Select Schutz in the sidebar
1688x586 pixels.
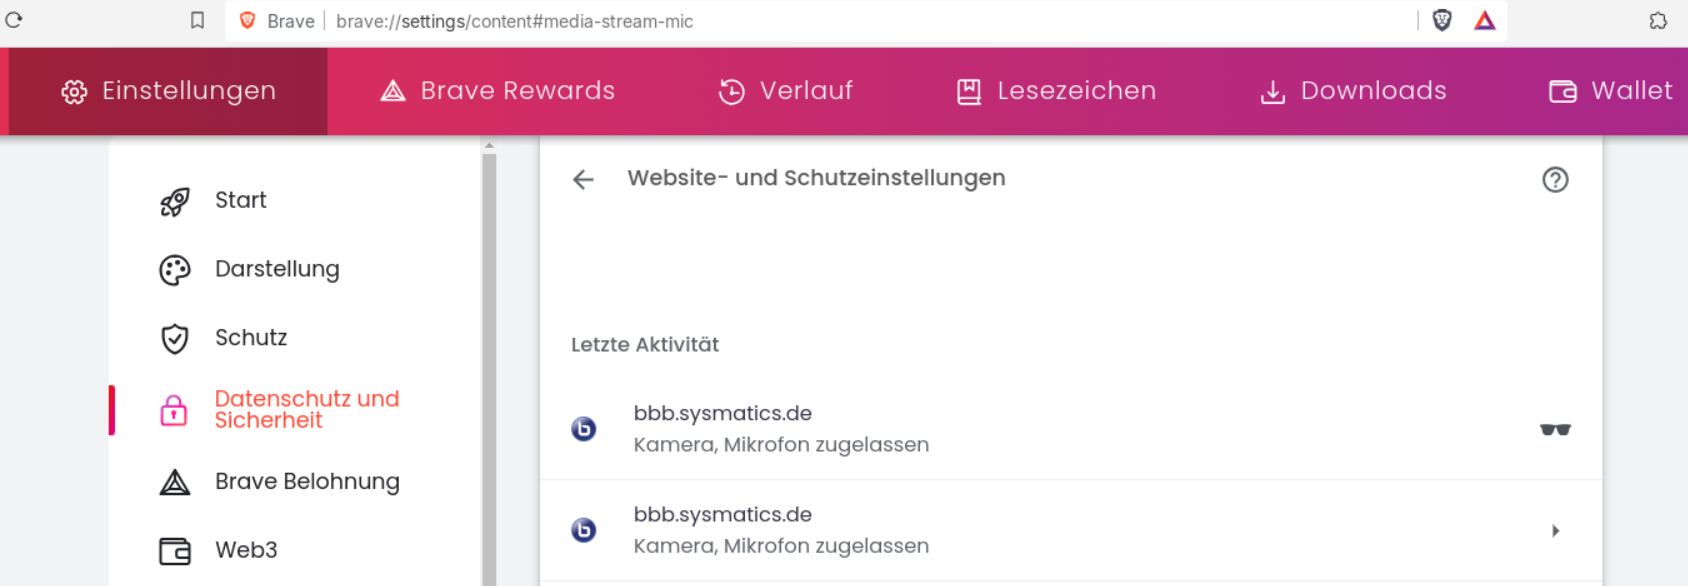click(251, 338)
